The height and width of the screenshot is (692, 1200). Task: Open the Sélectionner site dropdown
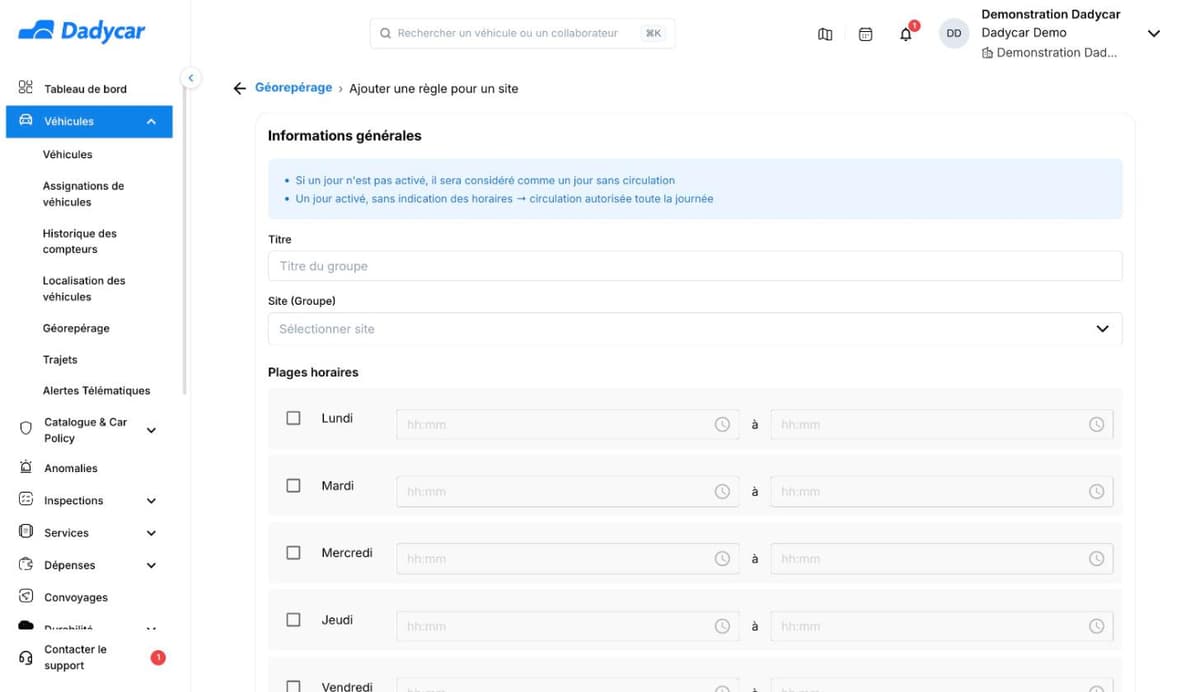695,329
